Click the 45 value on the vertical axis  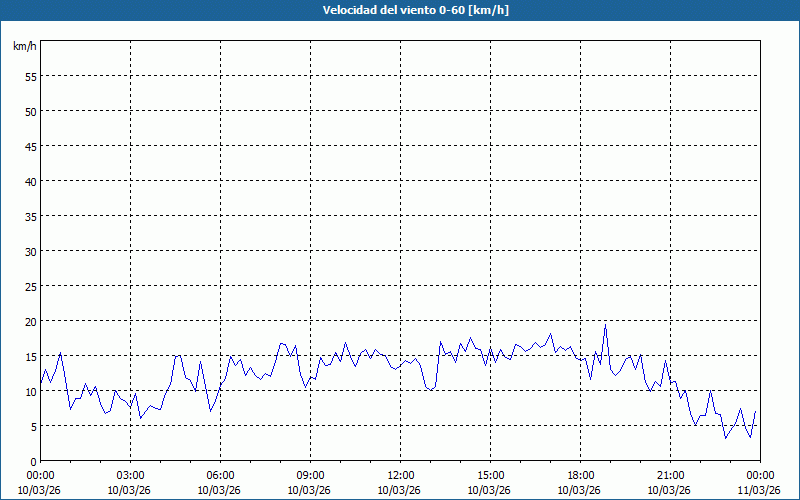click(30, 146)
